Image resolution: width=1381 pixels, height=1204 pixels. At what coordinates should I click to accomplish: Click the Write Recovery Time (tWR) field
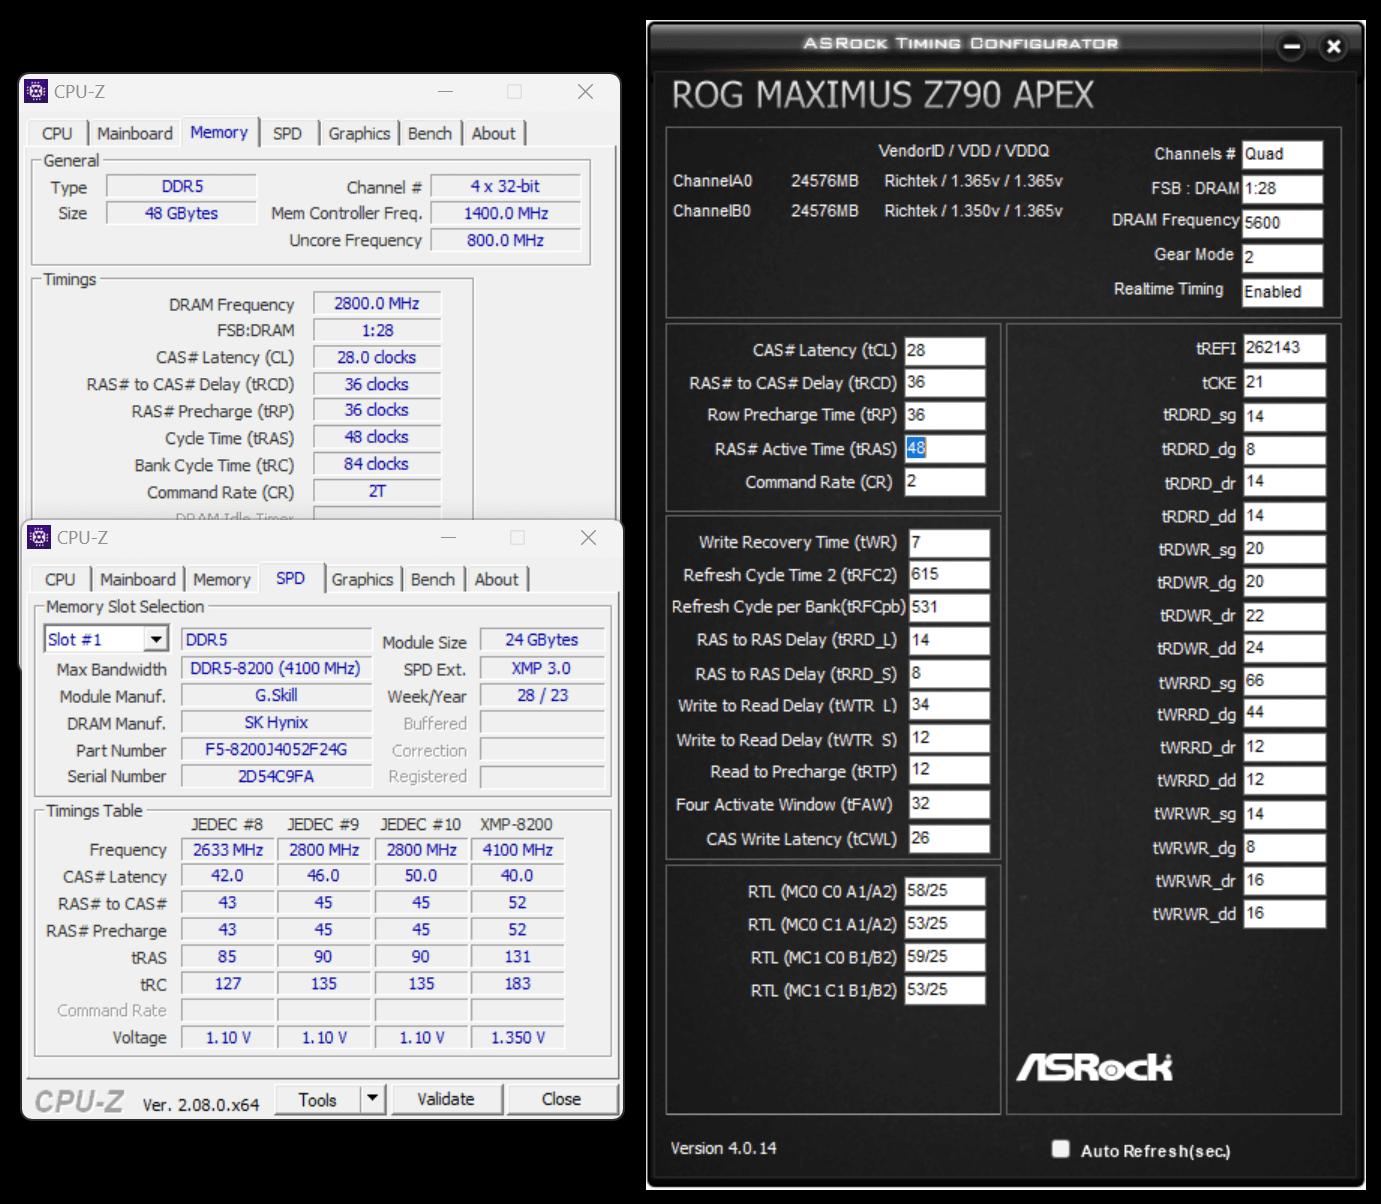coord(949,542)
